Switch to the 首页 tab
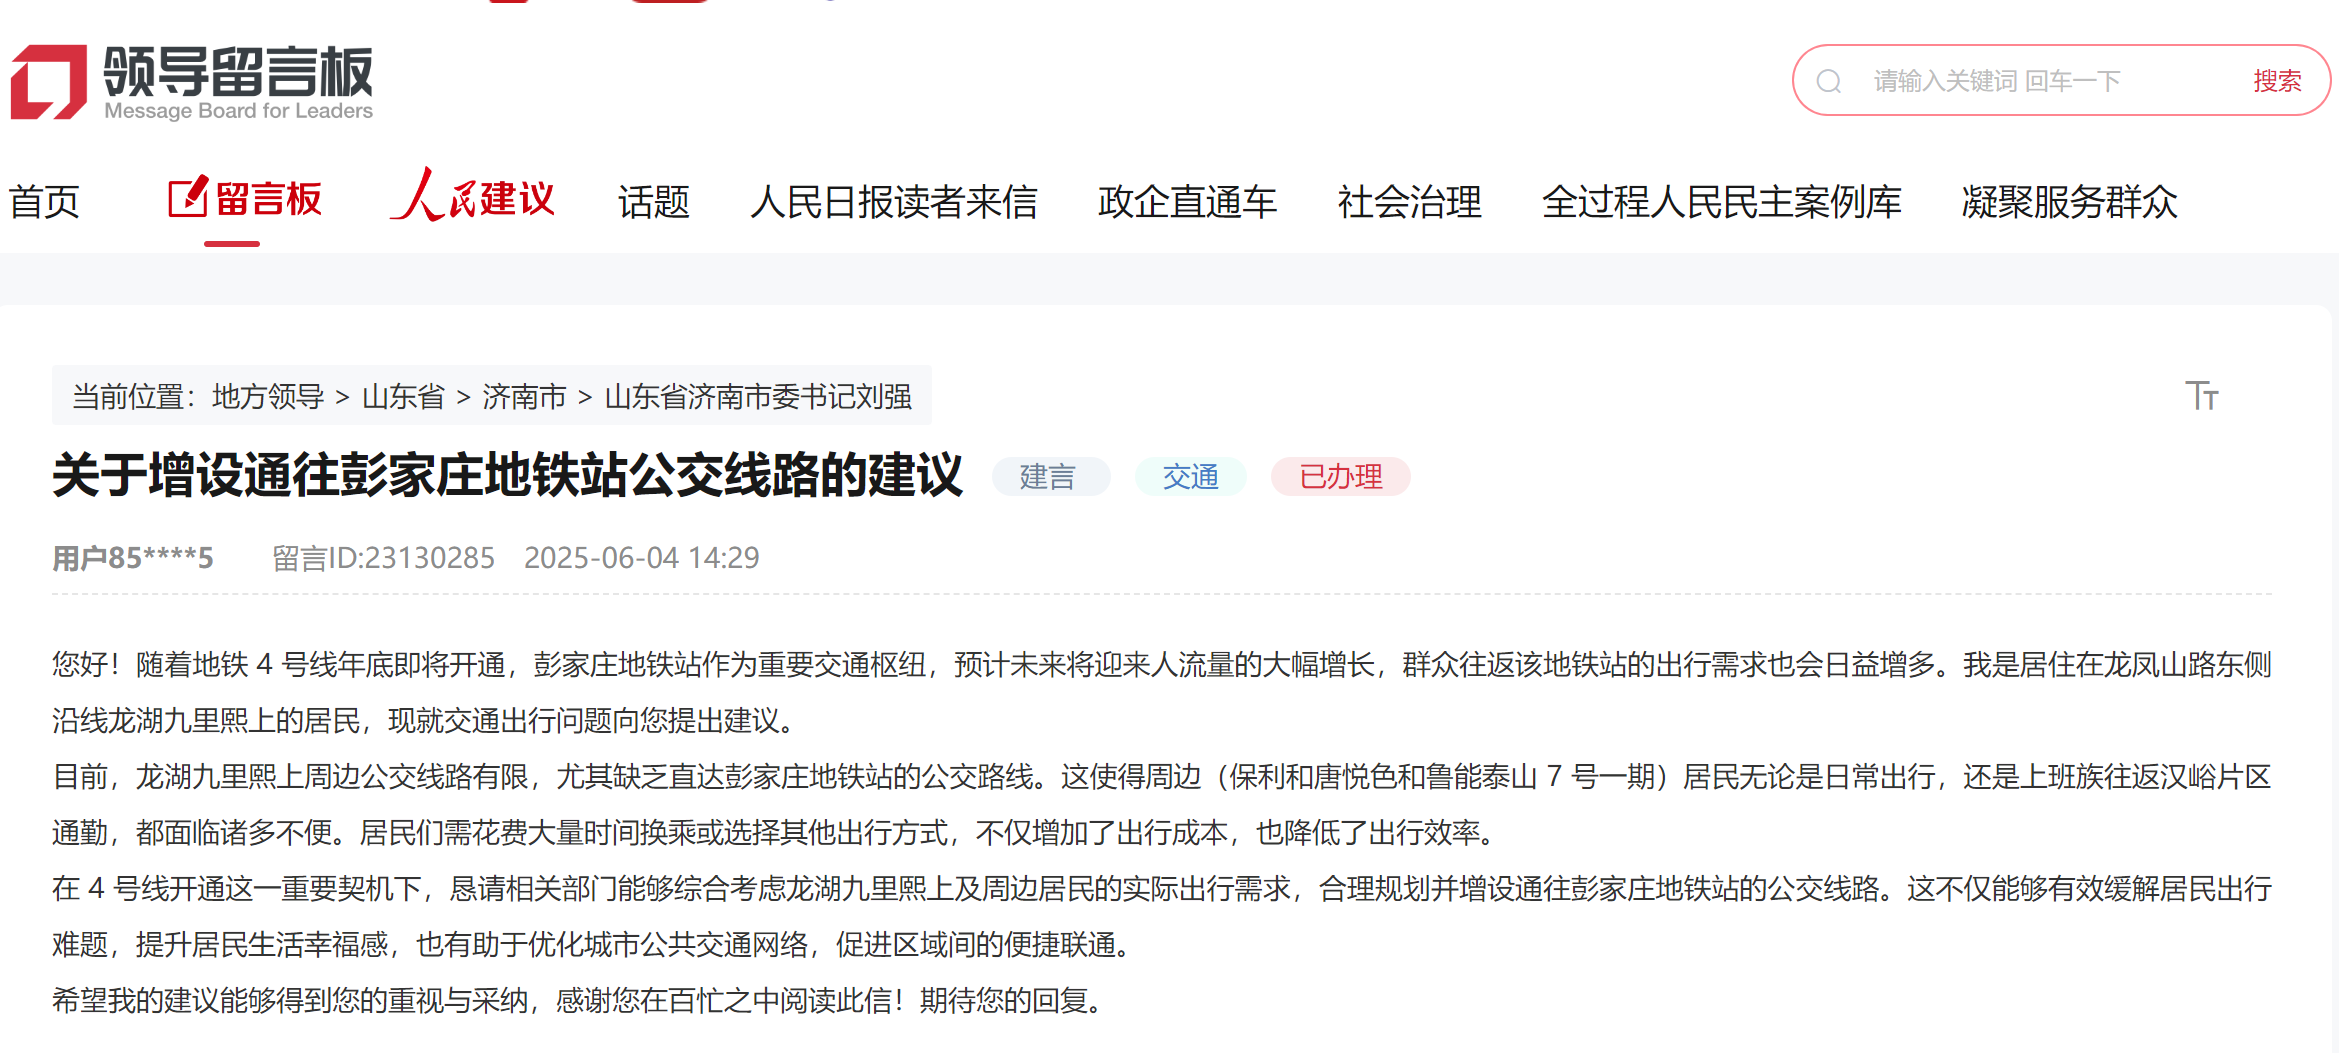This screenshot has height=1053, width=2339. click(44, 200)
